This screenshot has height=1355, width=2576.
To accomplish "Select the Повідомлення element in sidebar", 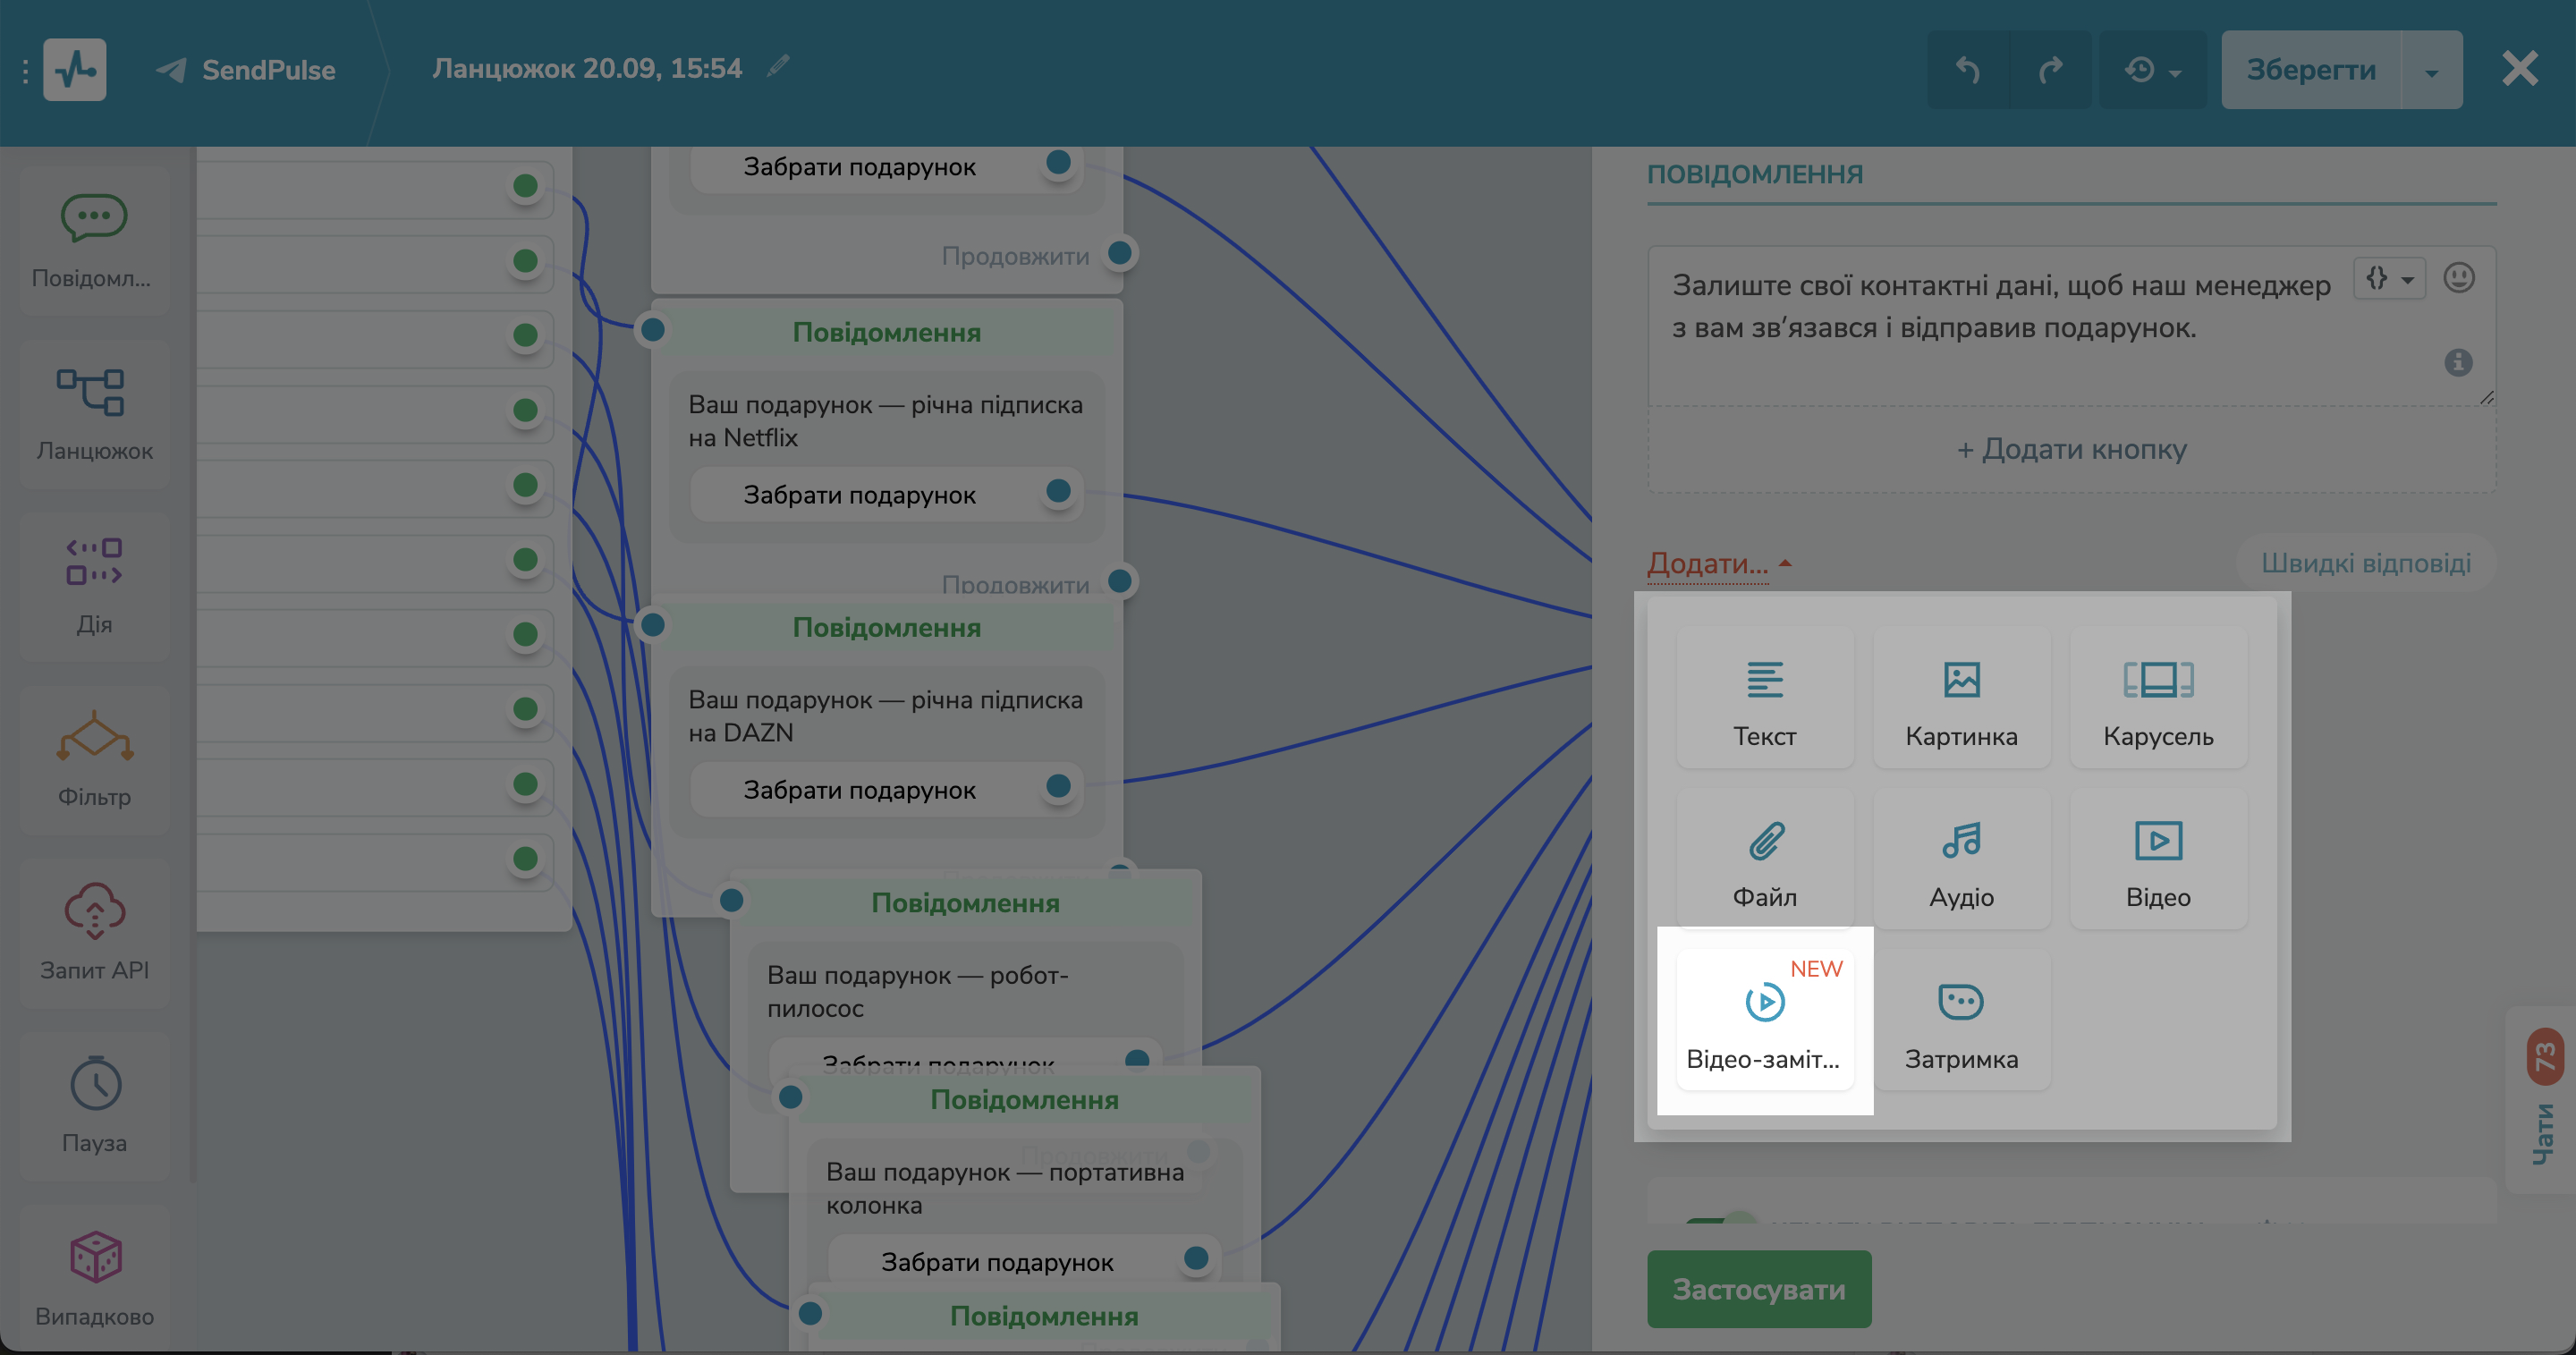I will (93, 240).
